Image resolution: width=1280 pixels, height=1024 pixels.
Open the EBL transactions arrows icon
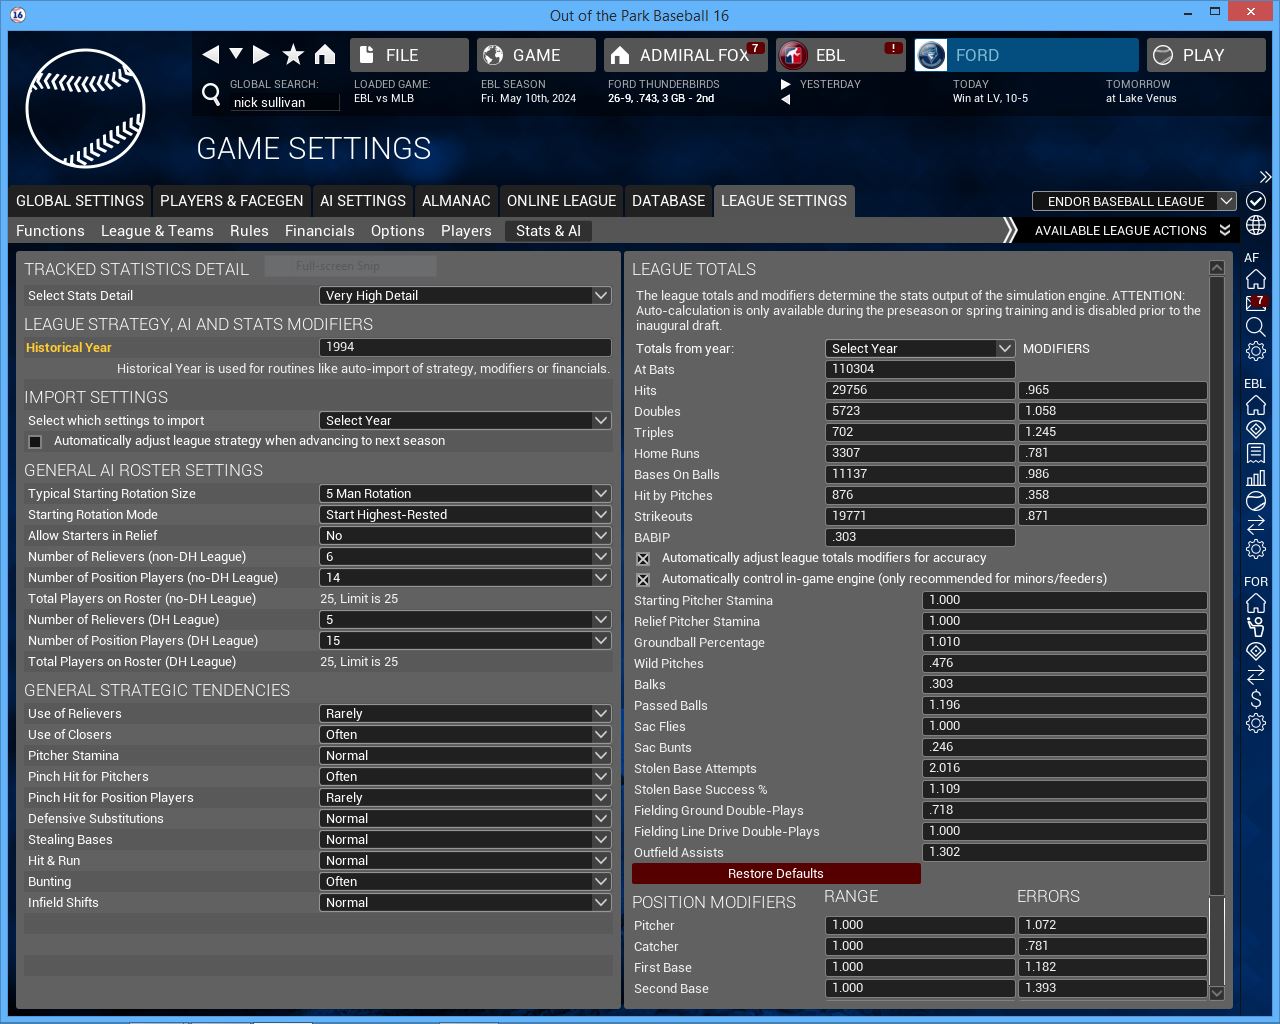pos(1256,525)
